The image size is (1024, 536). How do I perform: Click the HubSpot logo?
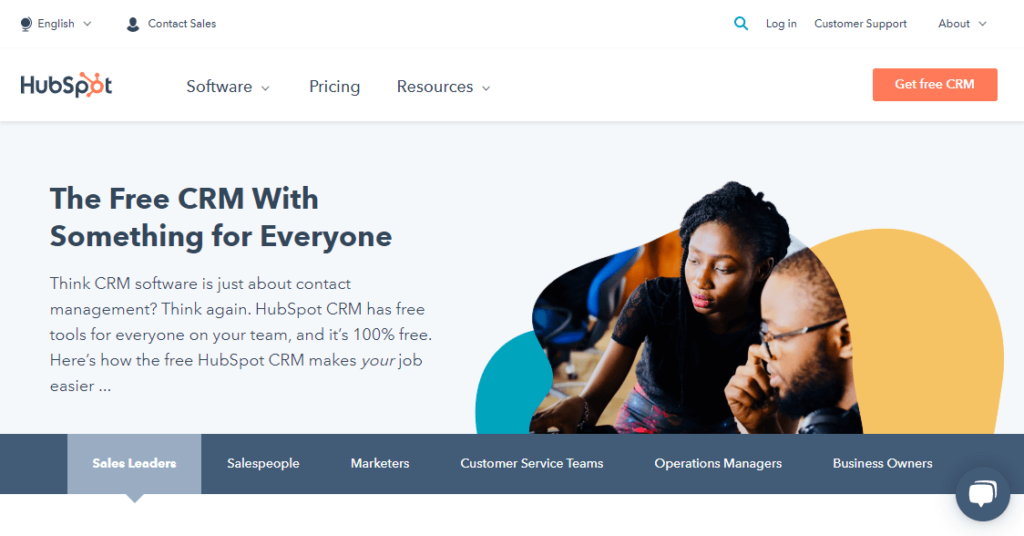[x=66, y=85]
